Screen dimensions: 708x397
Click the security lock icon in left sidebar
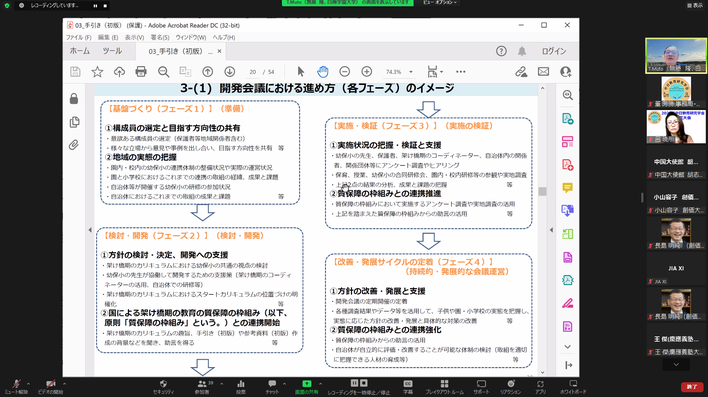pos(74,98)
